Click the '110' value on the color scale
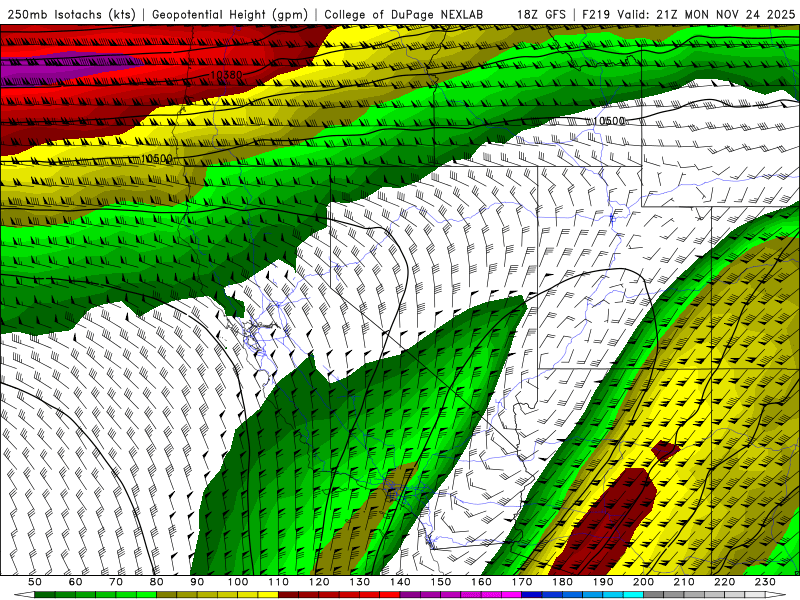Screen dimensions: 800x600 click(278, 582)
